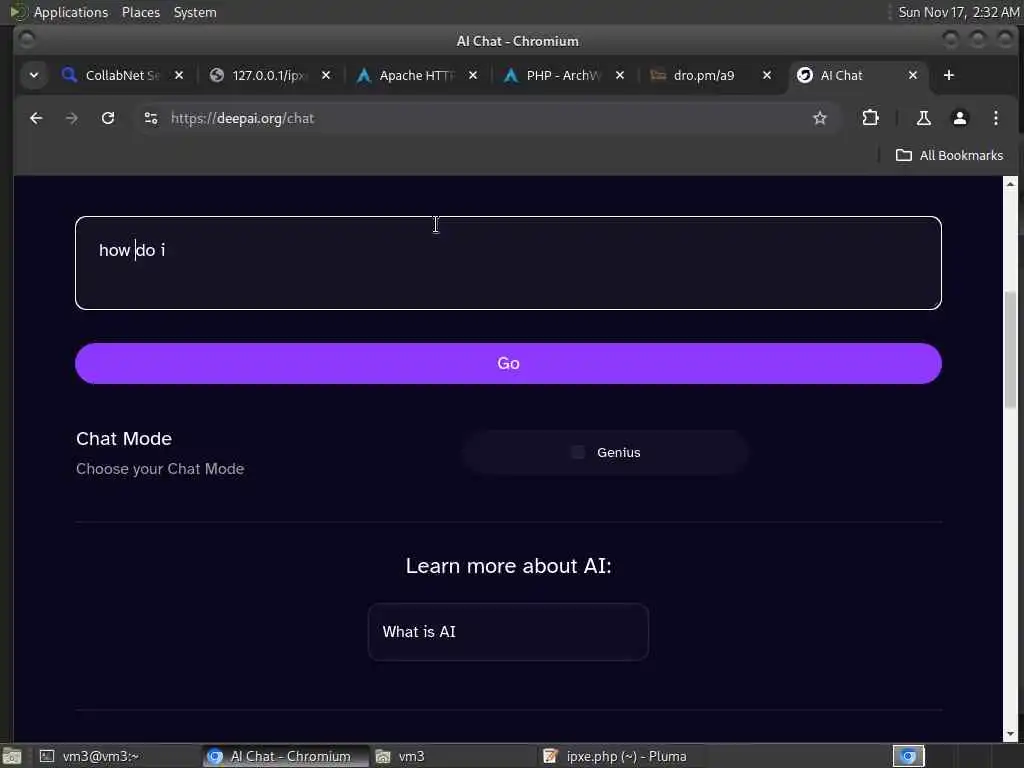Go back to the previous page

pyautogui.click(x=36, y=118)
